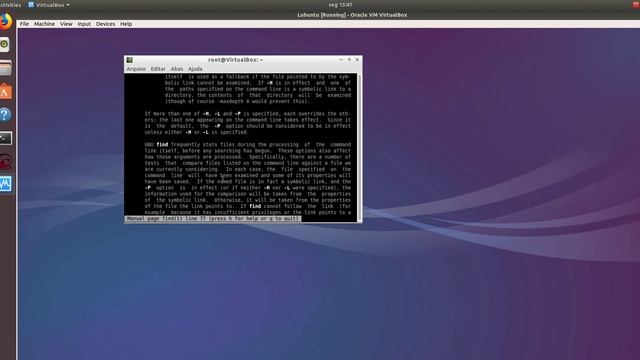This screenshot has width=640, height=360.
Task: Open the Activities overview
Action: click(10, 5)
